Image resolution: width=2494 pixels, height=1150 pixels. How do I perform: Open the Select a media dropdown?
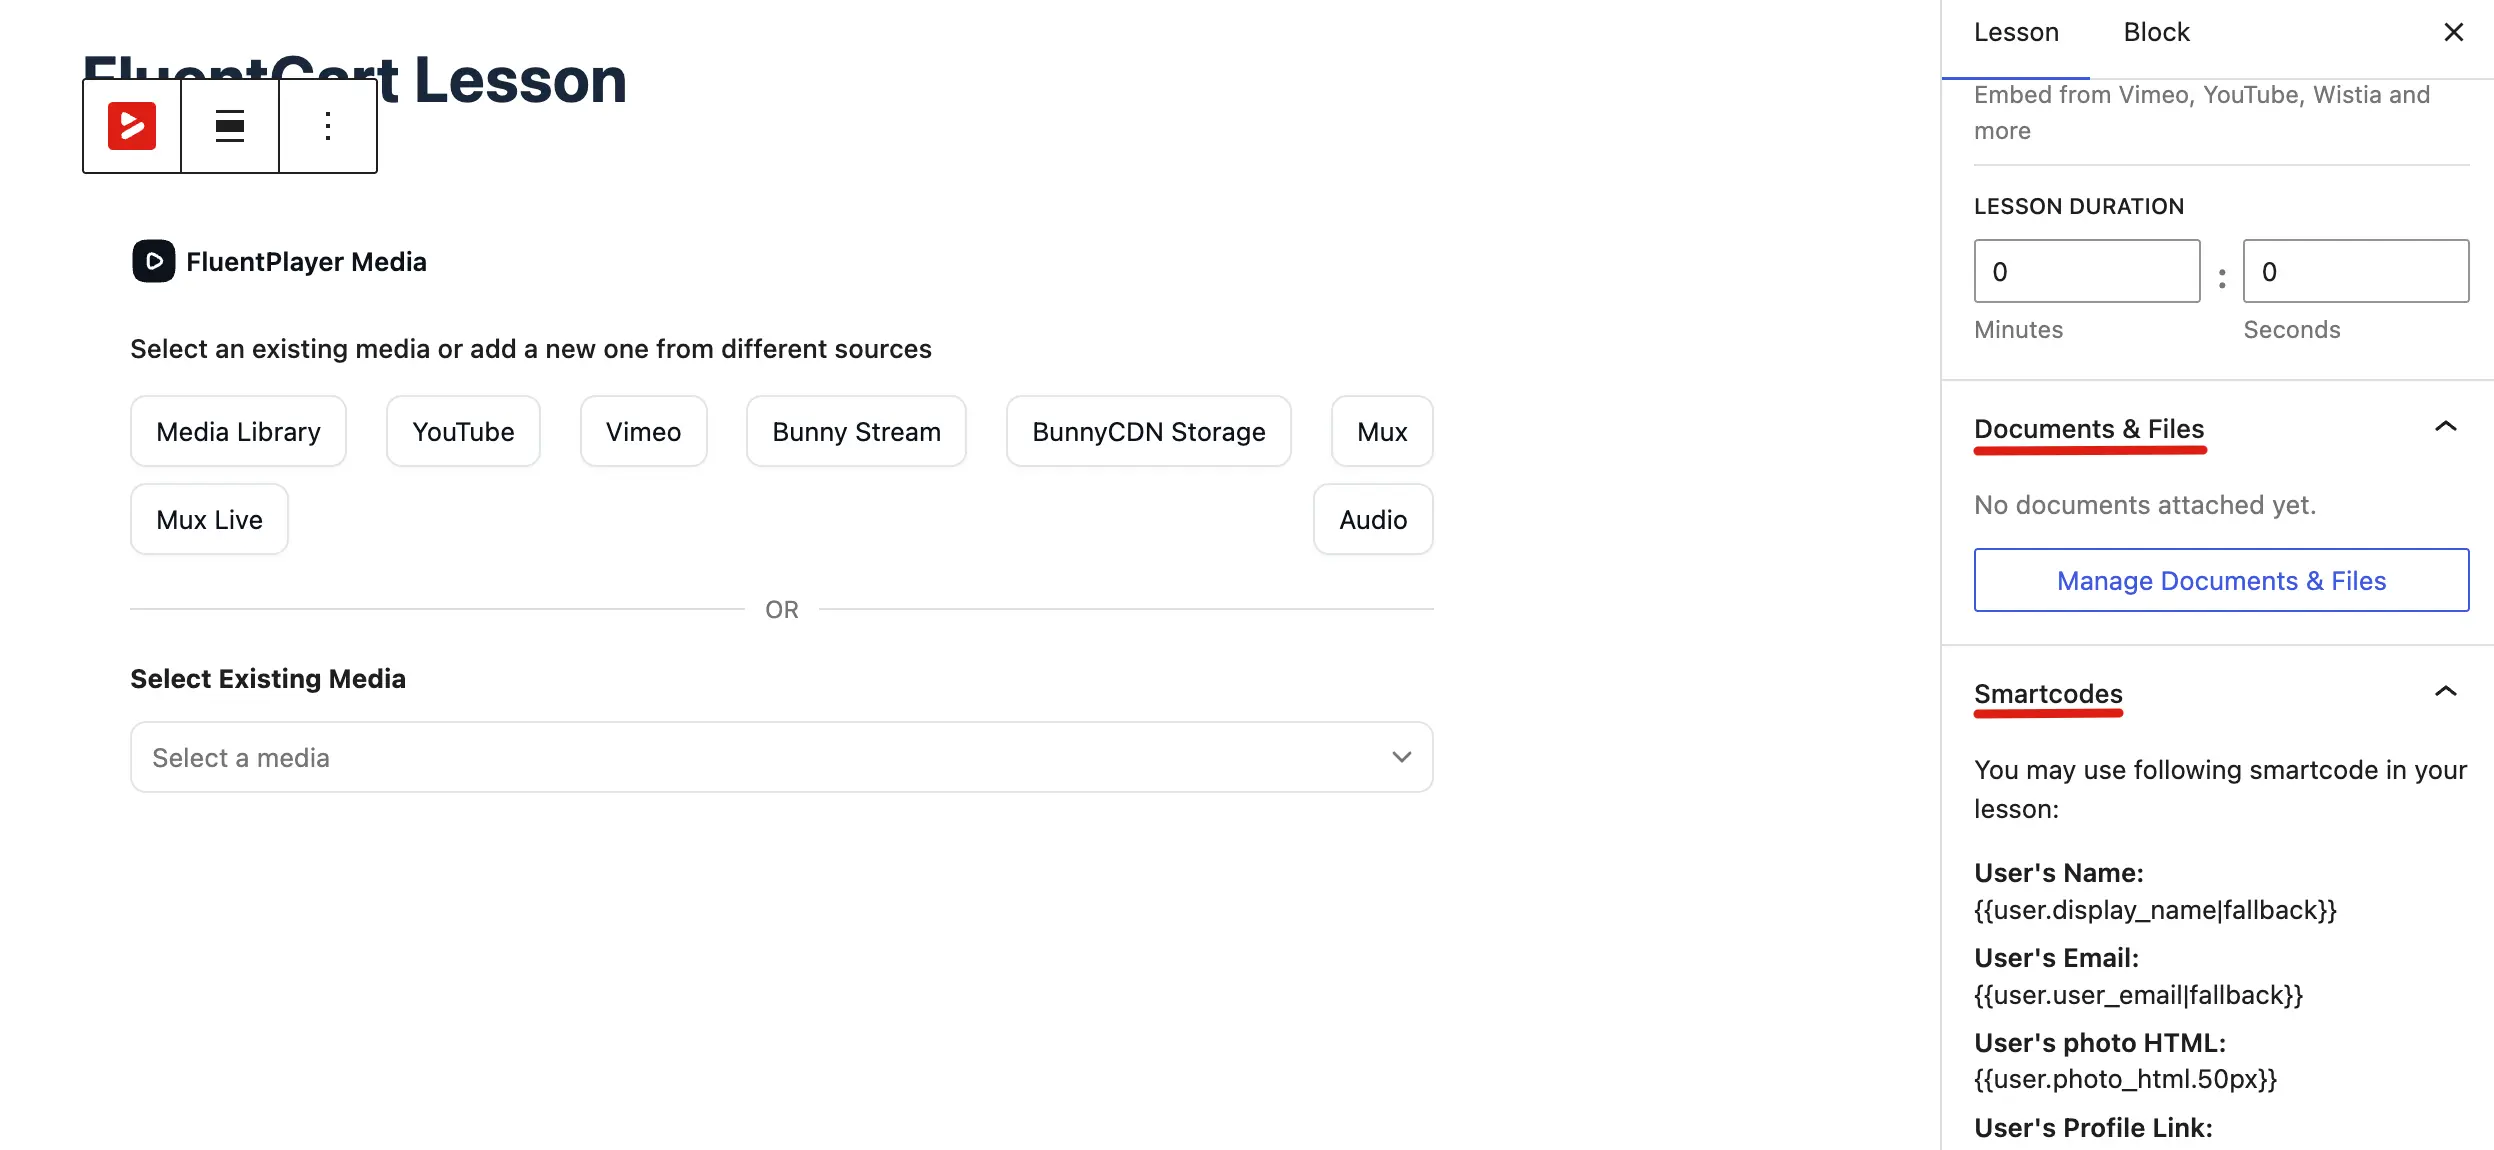pyautogui.click(x=781, y=757)
